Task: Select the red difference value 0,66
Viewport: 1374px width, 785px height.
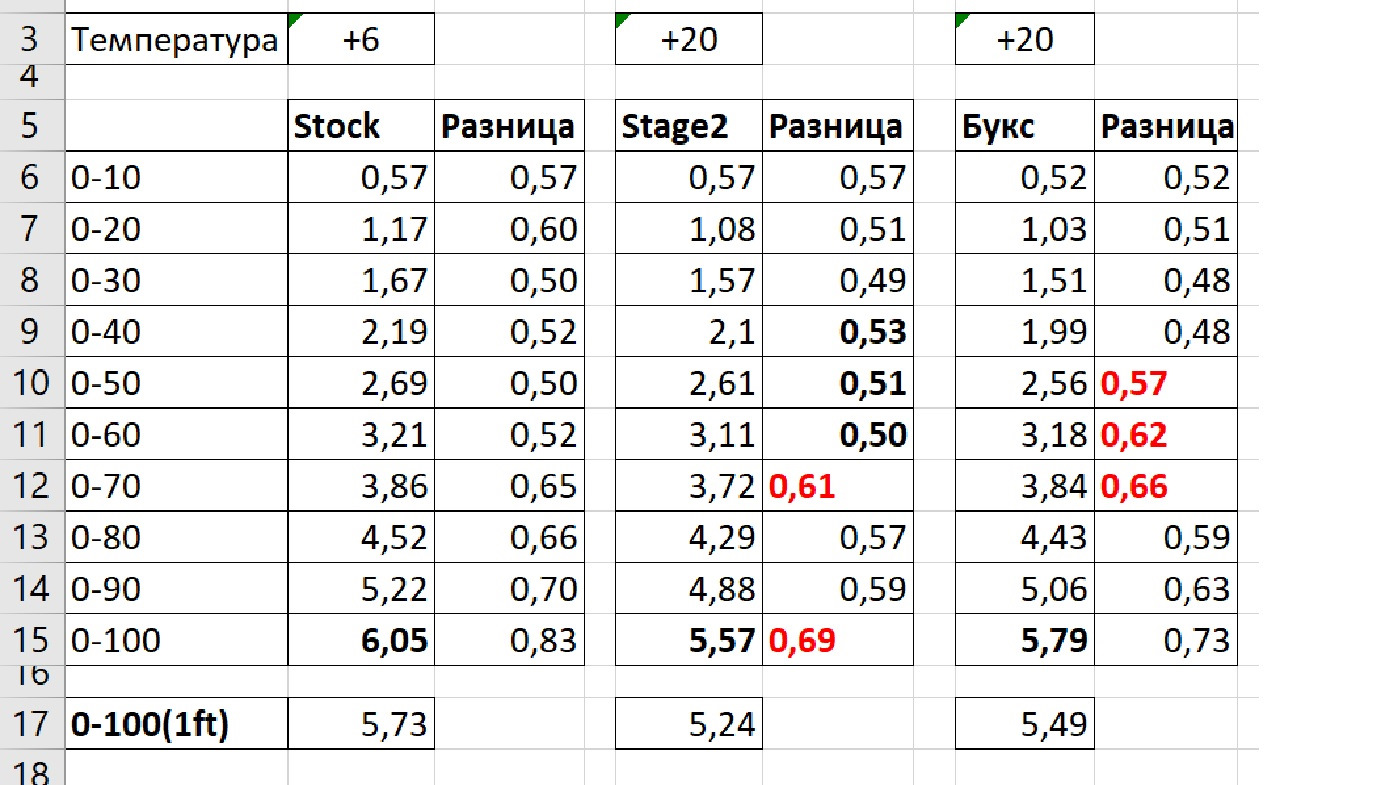Action: tap(1166, 486)
